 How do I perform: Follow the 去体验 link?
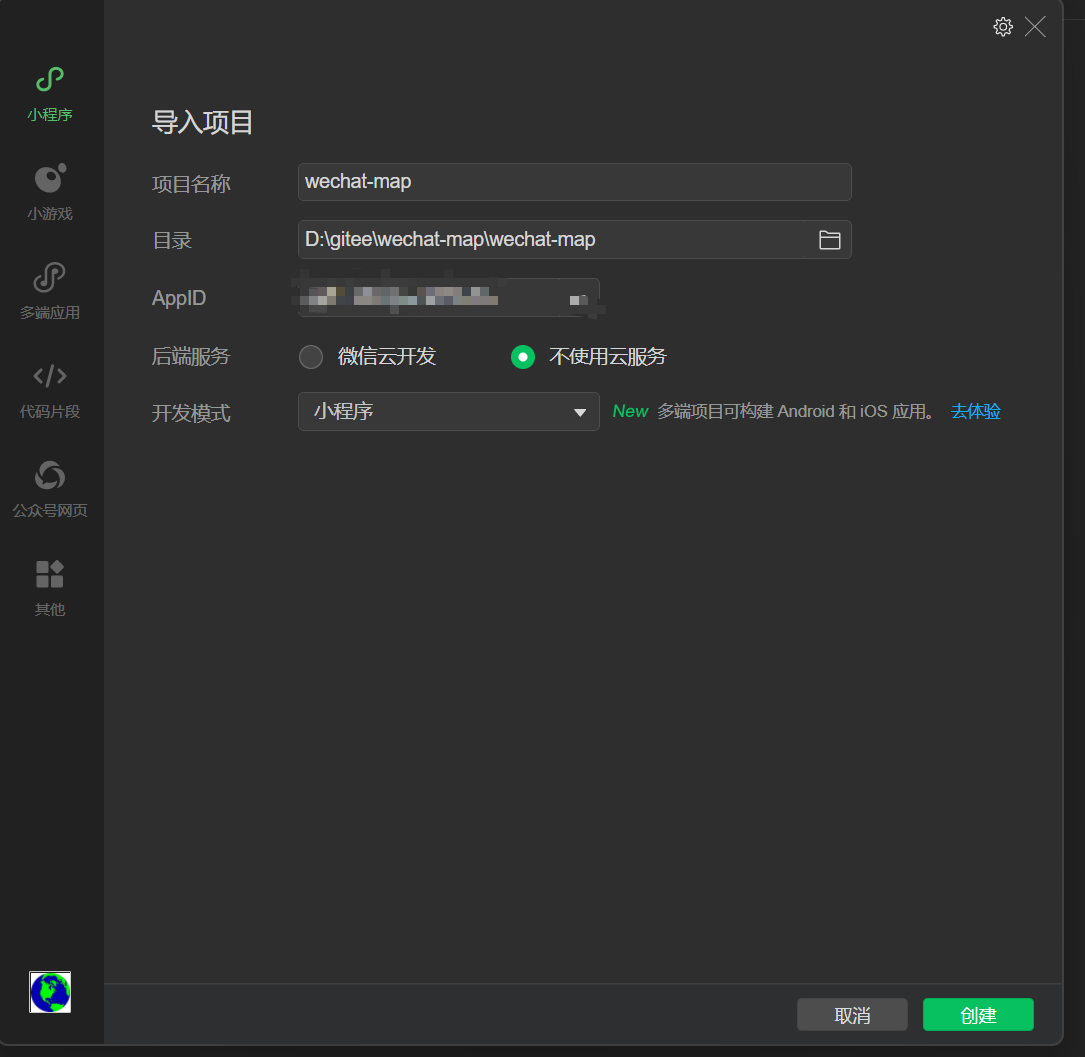(x=976, y=412)
